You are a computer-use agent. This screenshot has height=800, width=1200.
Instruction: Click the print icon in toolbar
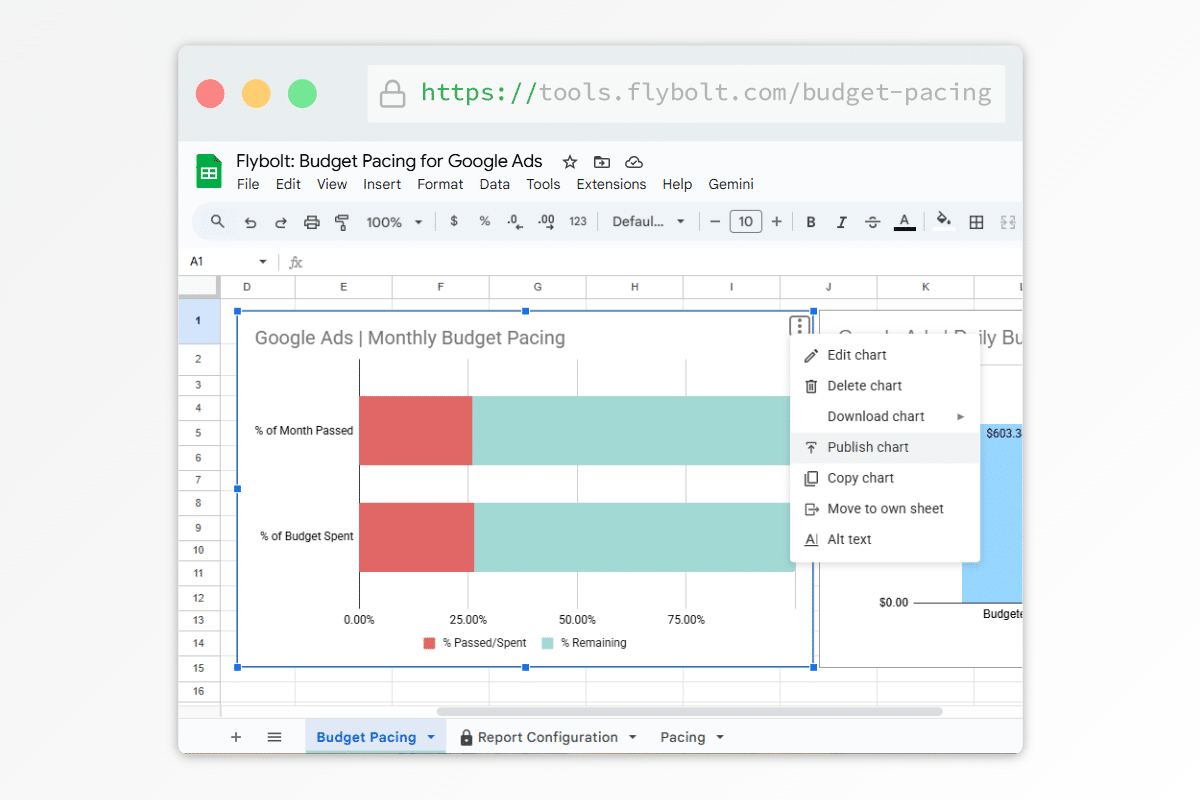point(312,222)
